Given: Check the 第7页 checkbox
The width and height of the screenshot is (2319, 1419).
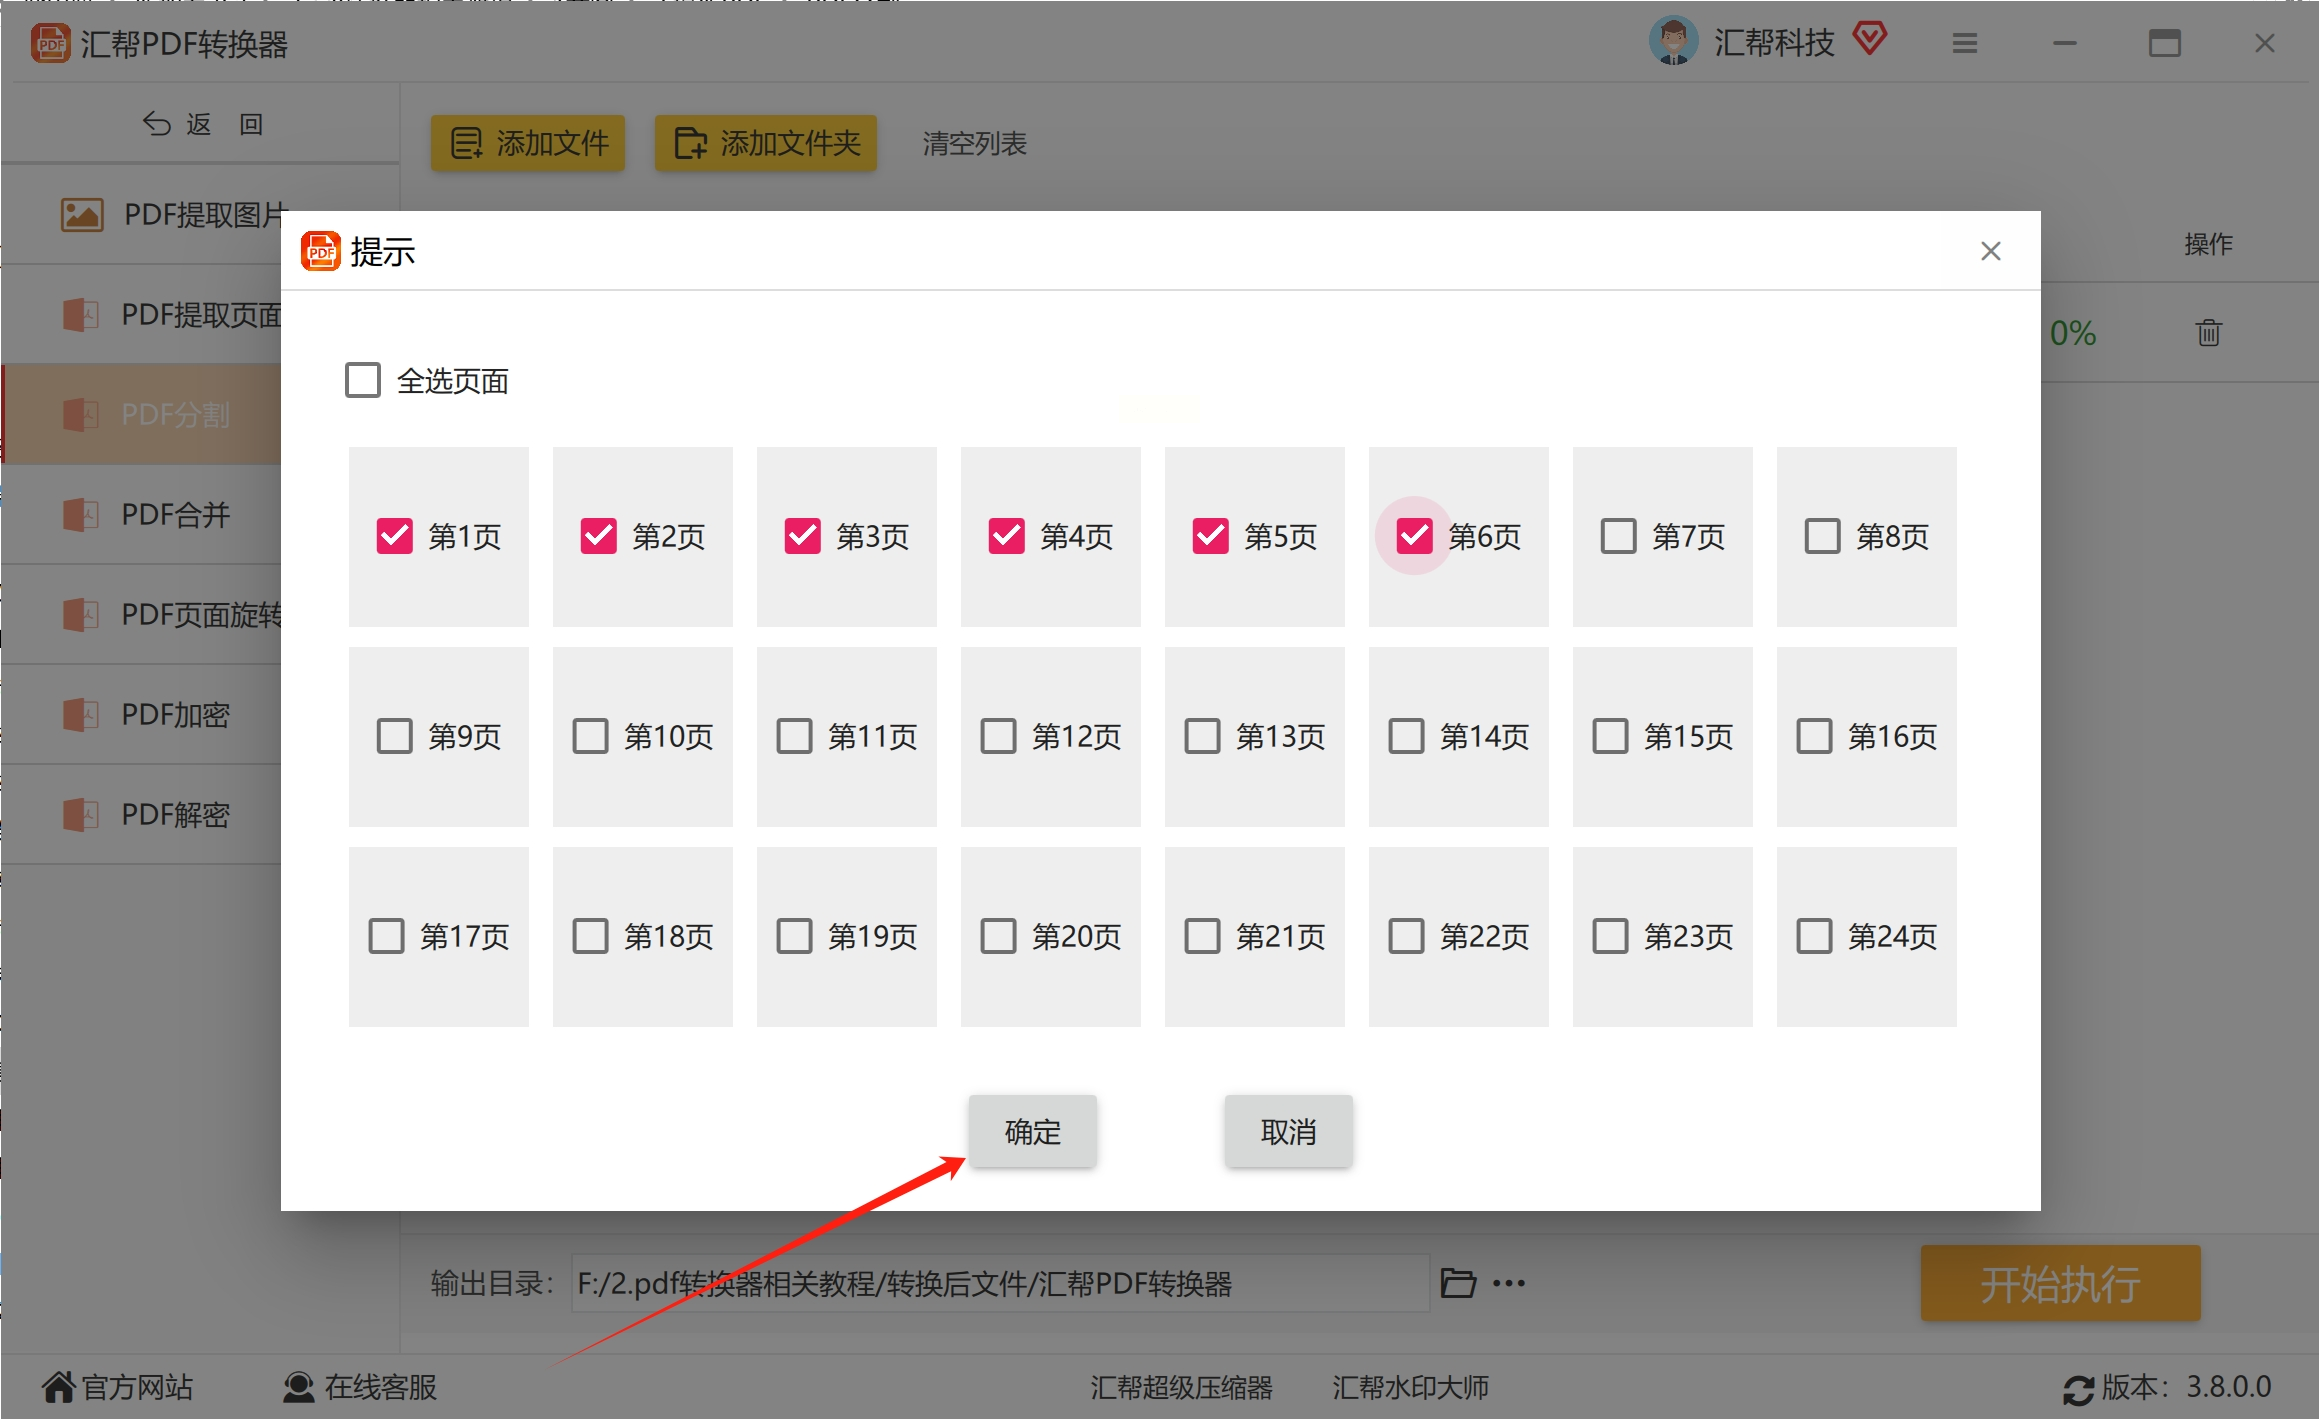Looking at the screenshot, I should click(x=1618, y=536).
